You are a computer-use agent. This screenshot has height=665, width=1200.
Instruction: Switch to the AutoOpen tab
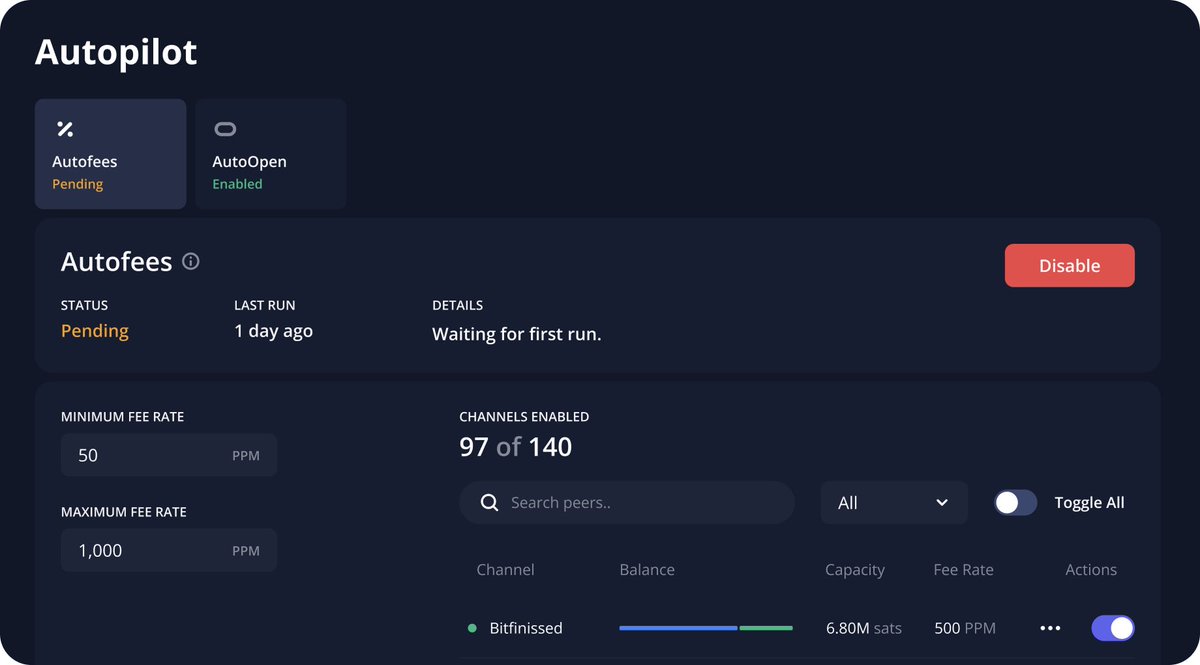[x=271, y=154]
